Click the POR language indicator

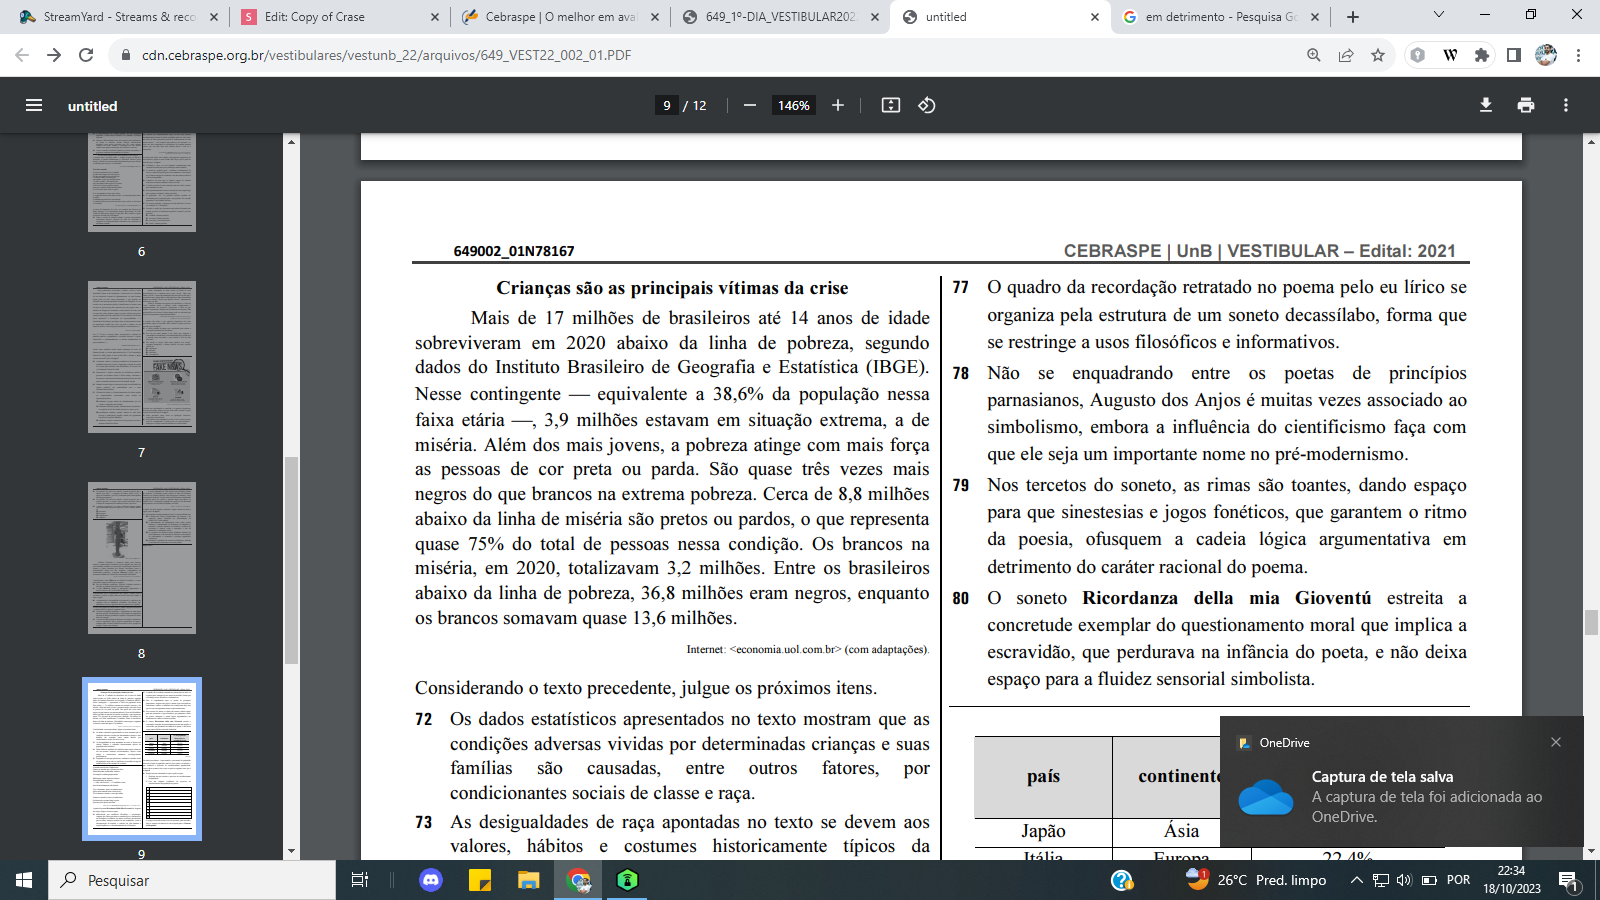(x=1458, y=880)
